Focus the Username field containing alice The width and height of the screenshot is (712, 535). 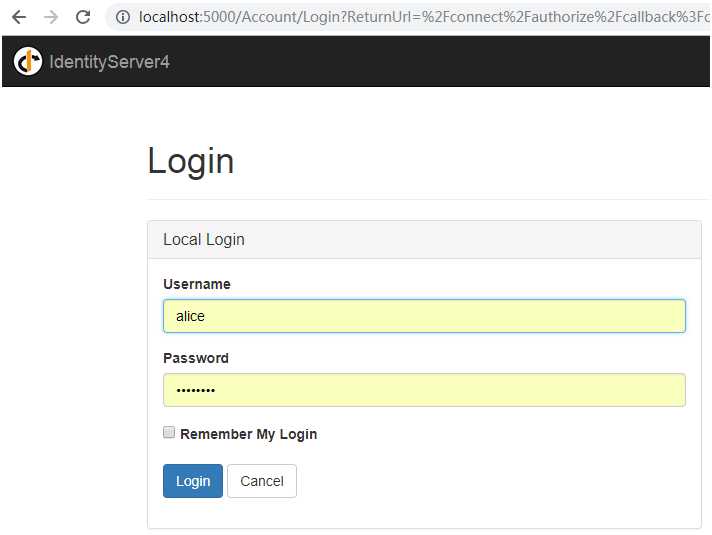pyautogui.click(x=424, y=316)
